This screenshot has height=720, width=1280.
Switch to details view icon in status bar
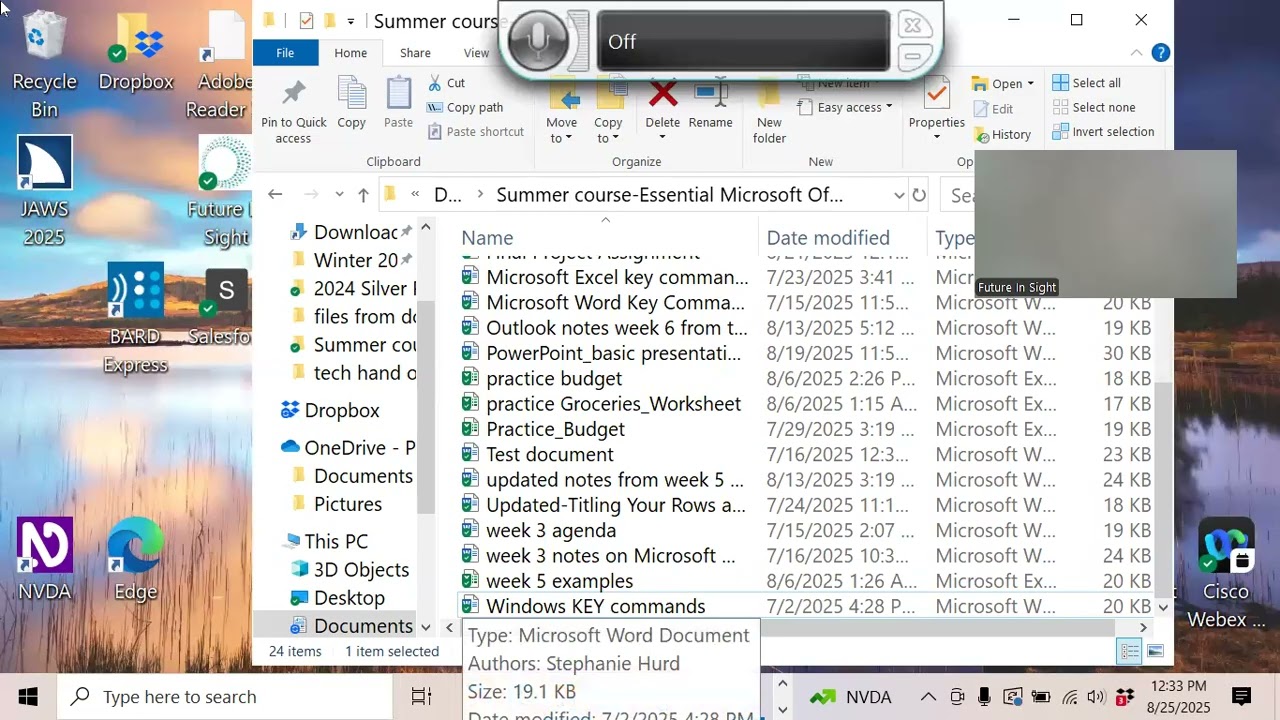click(1129, 652)
